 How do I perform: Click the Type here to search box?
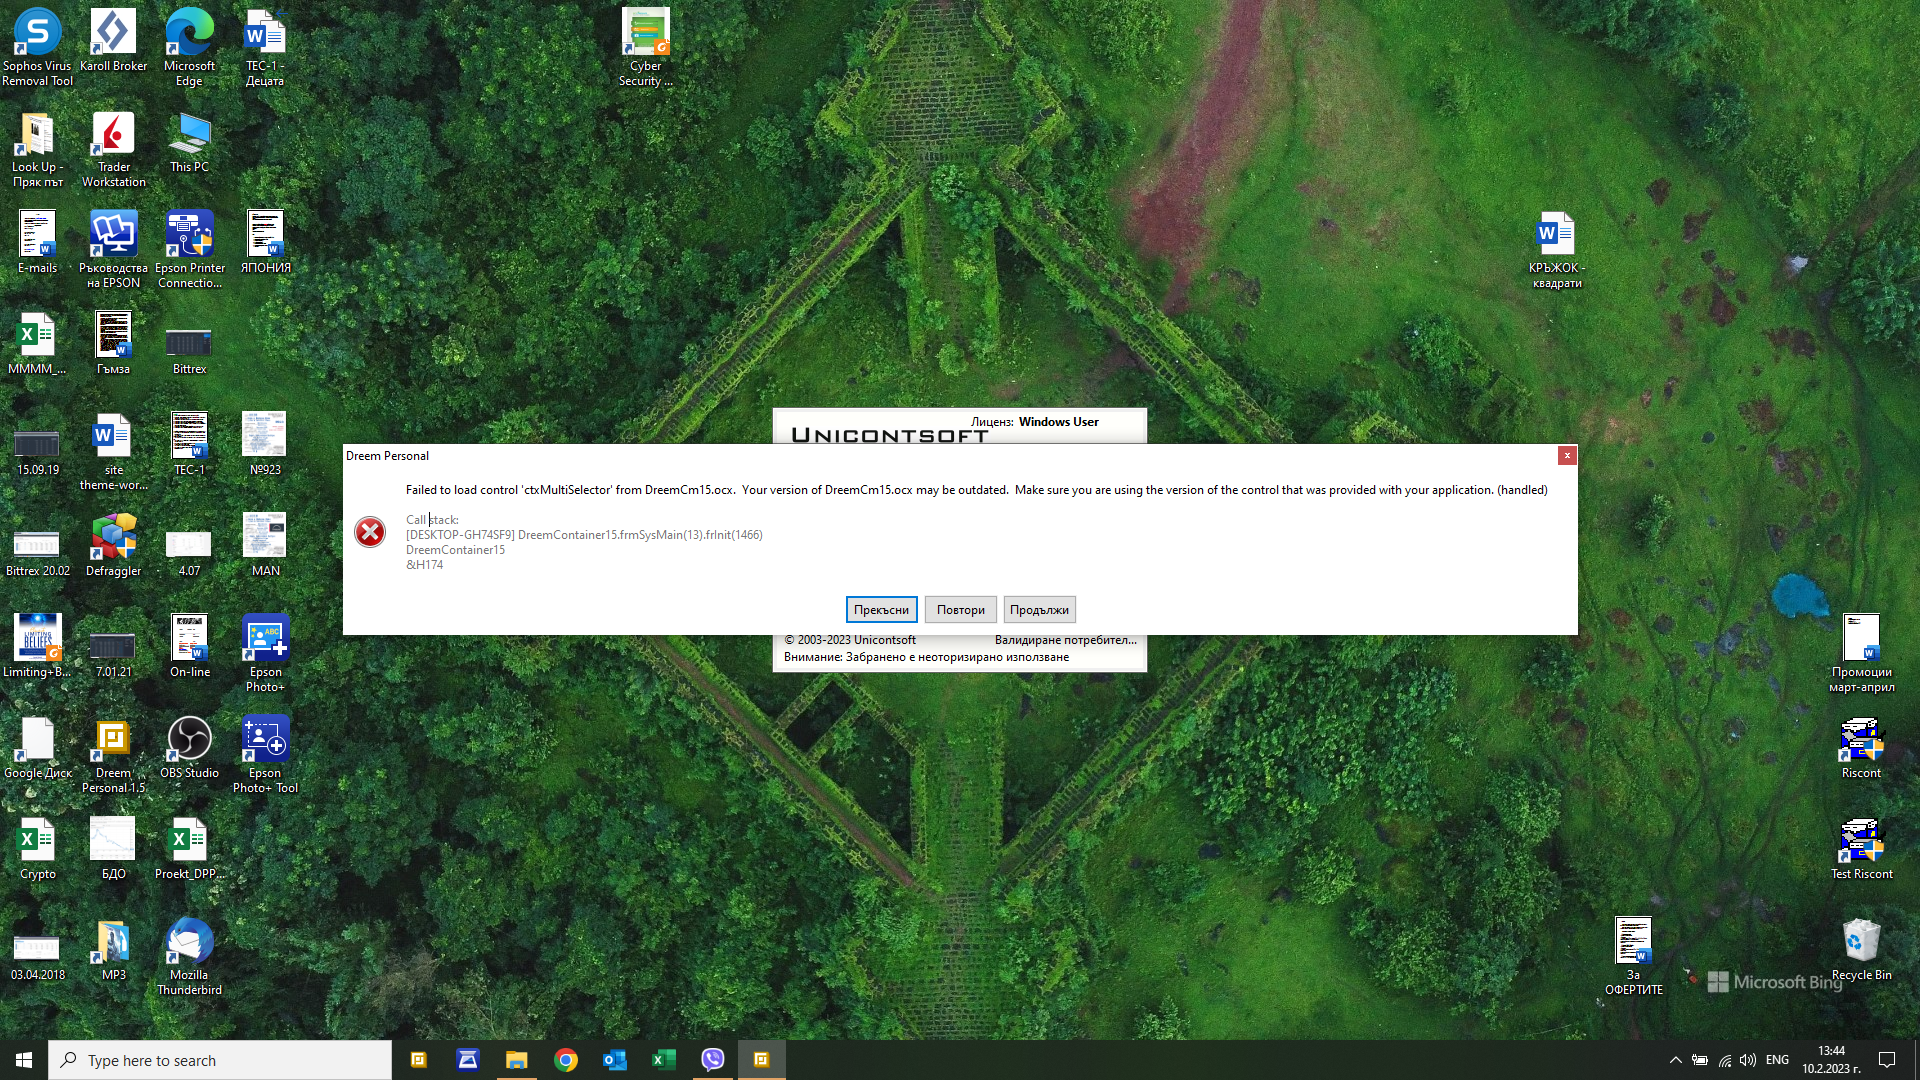(220, 1060)
